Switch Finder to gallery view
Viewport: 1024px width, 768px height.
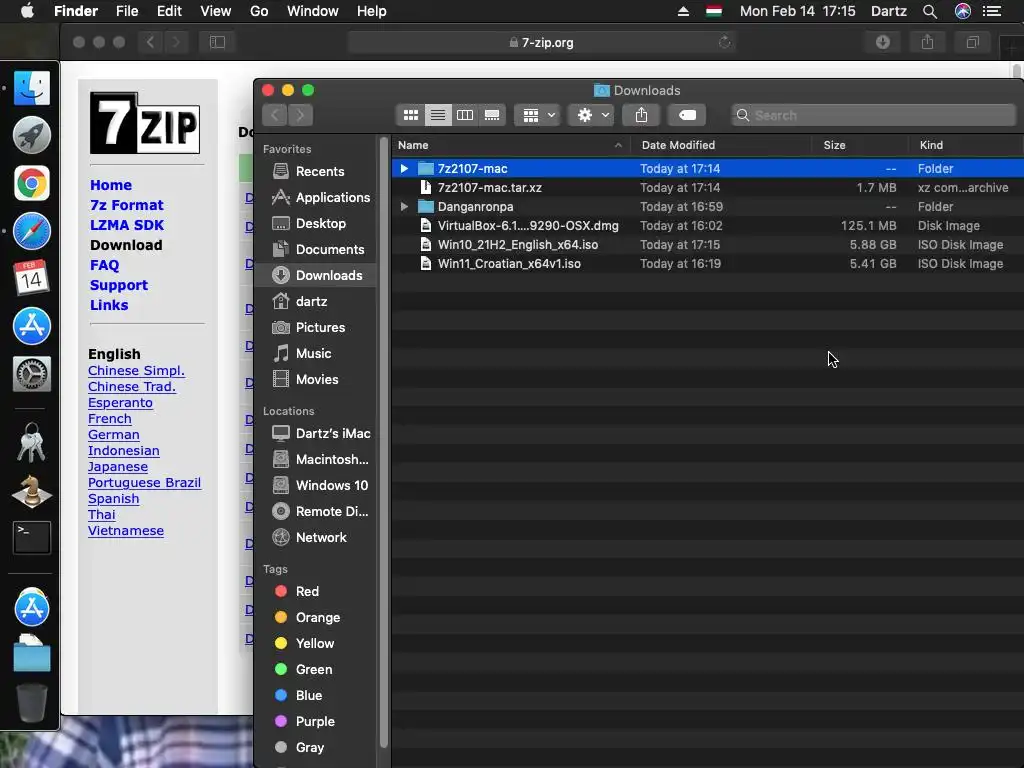point(492,116)
